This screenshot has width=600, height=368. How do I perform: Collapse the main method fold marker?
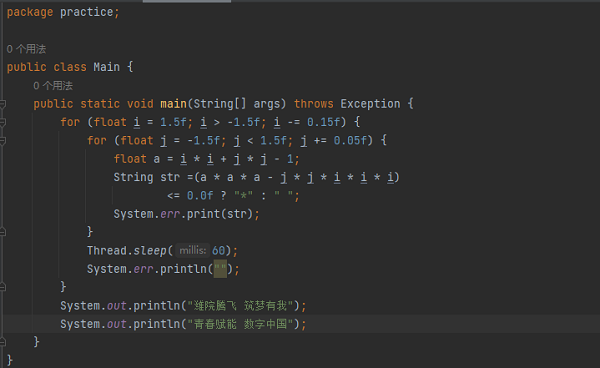coord(2,104)
